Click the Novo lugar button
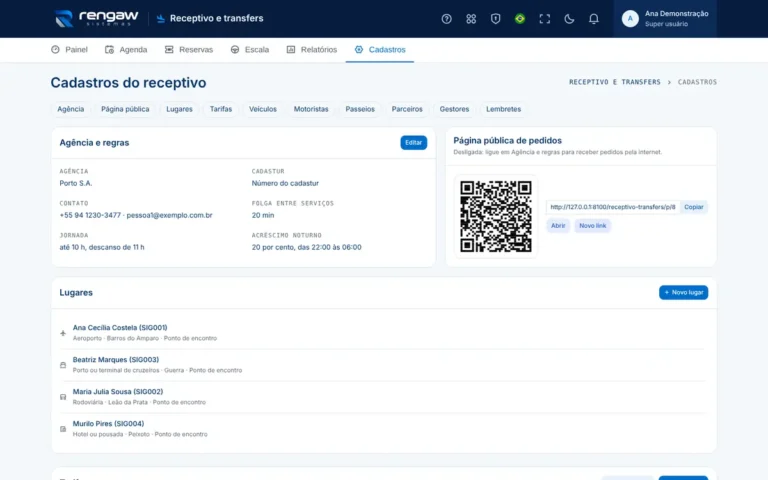This screenshot has width=768, height=480. pos(683,292)
